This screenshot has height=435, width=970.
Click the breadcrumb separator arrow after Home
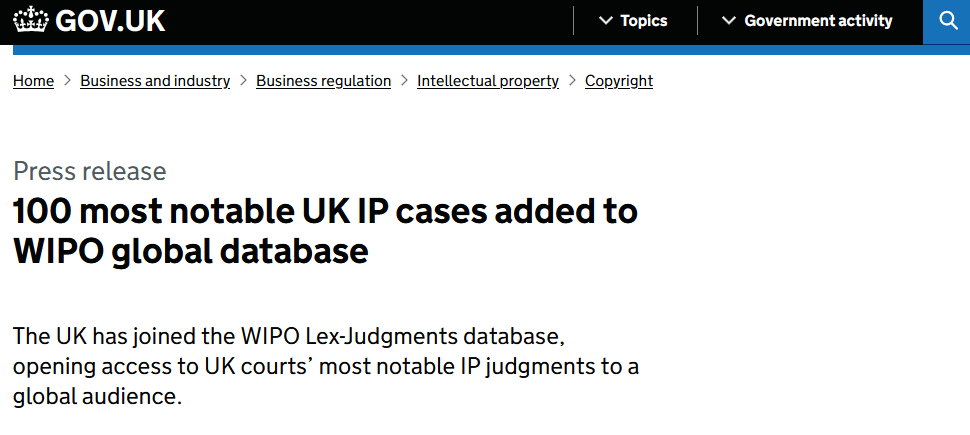coord(67,81)
